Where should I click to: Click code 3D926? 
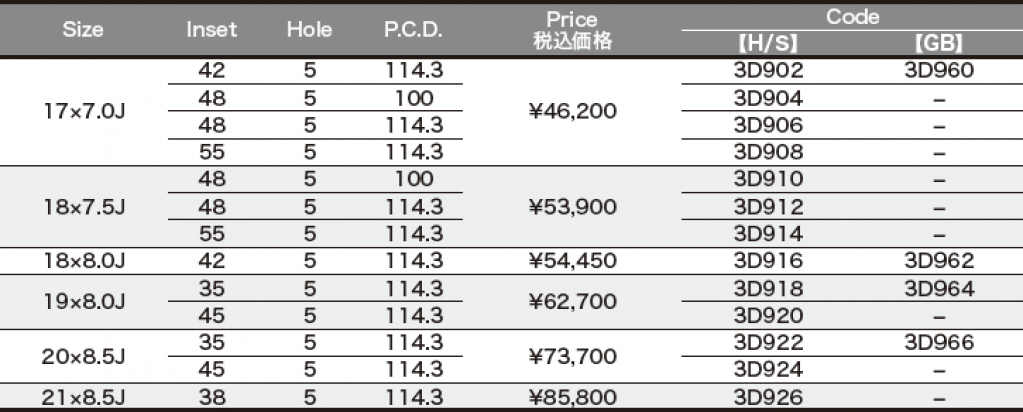[x=769, y=397]
